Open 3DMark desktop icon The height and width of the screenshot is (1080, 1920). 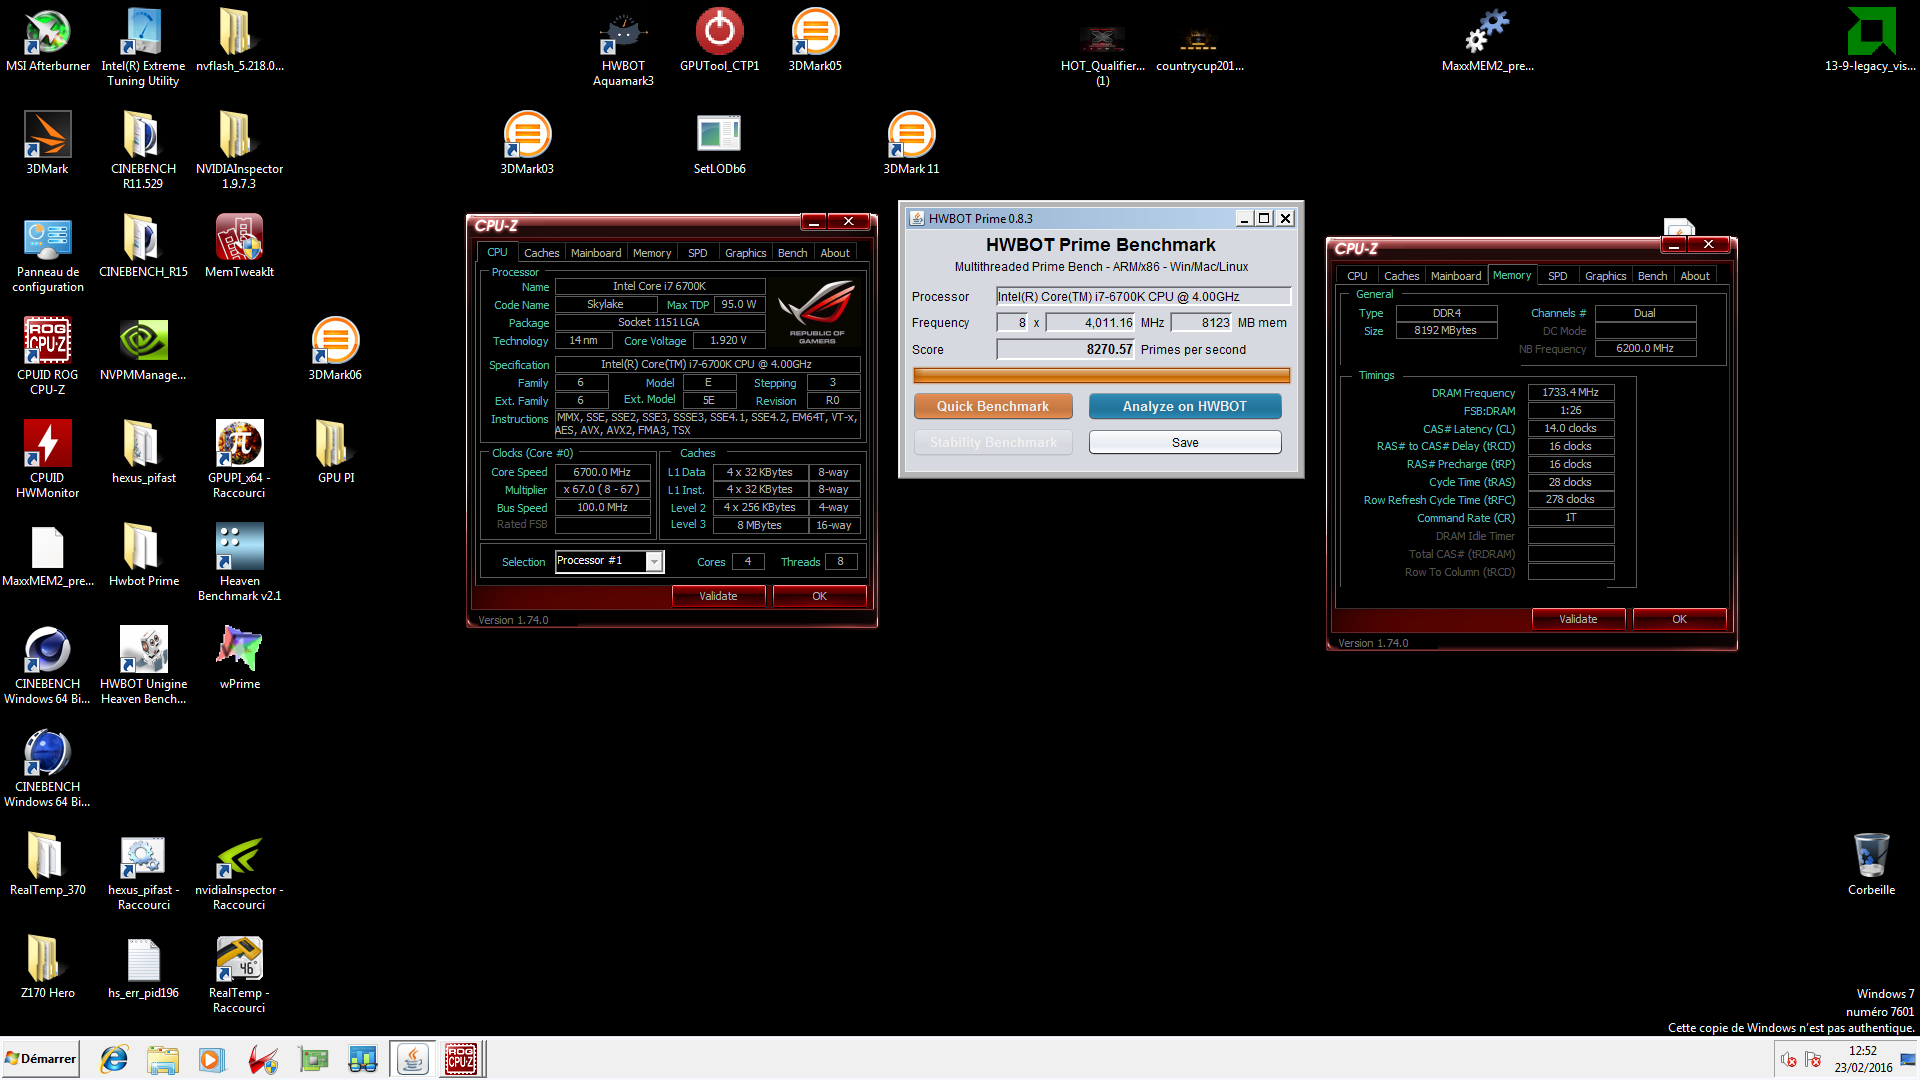47,143
